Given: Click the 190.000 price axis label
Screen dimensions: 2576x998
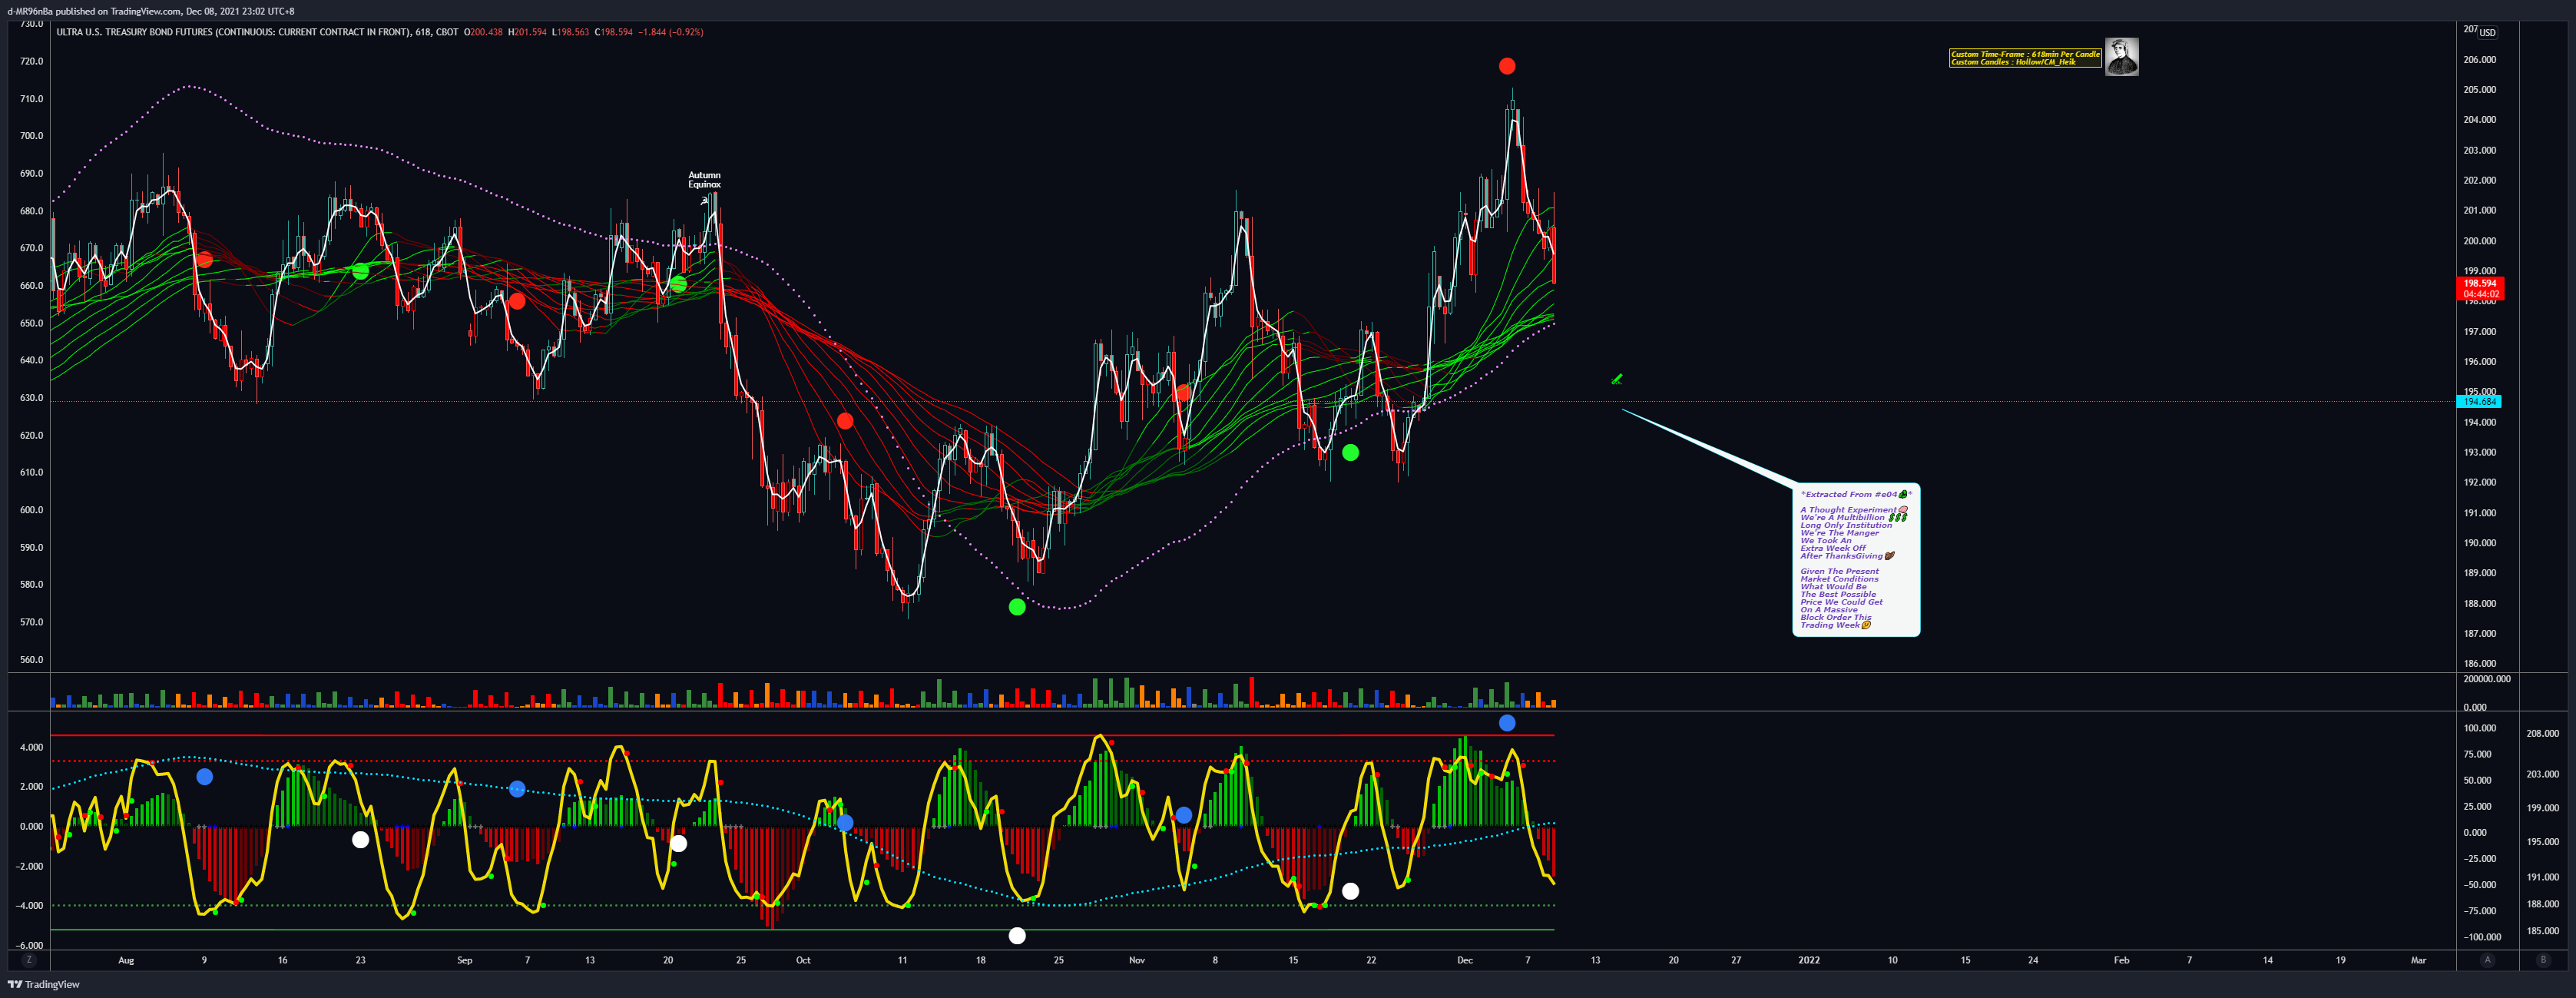Looking at the screenshot, I should pyautogui.click(x=2479, y=543).
